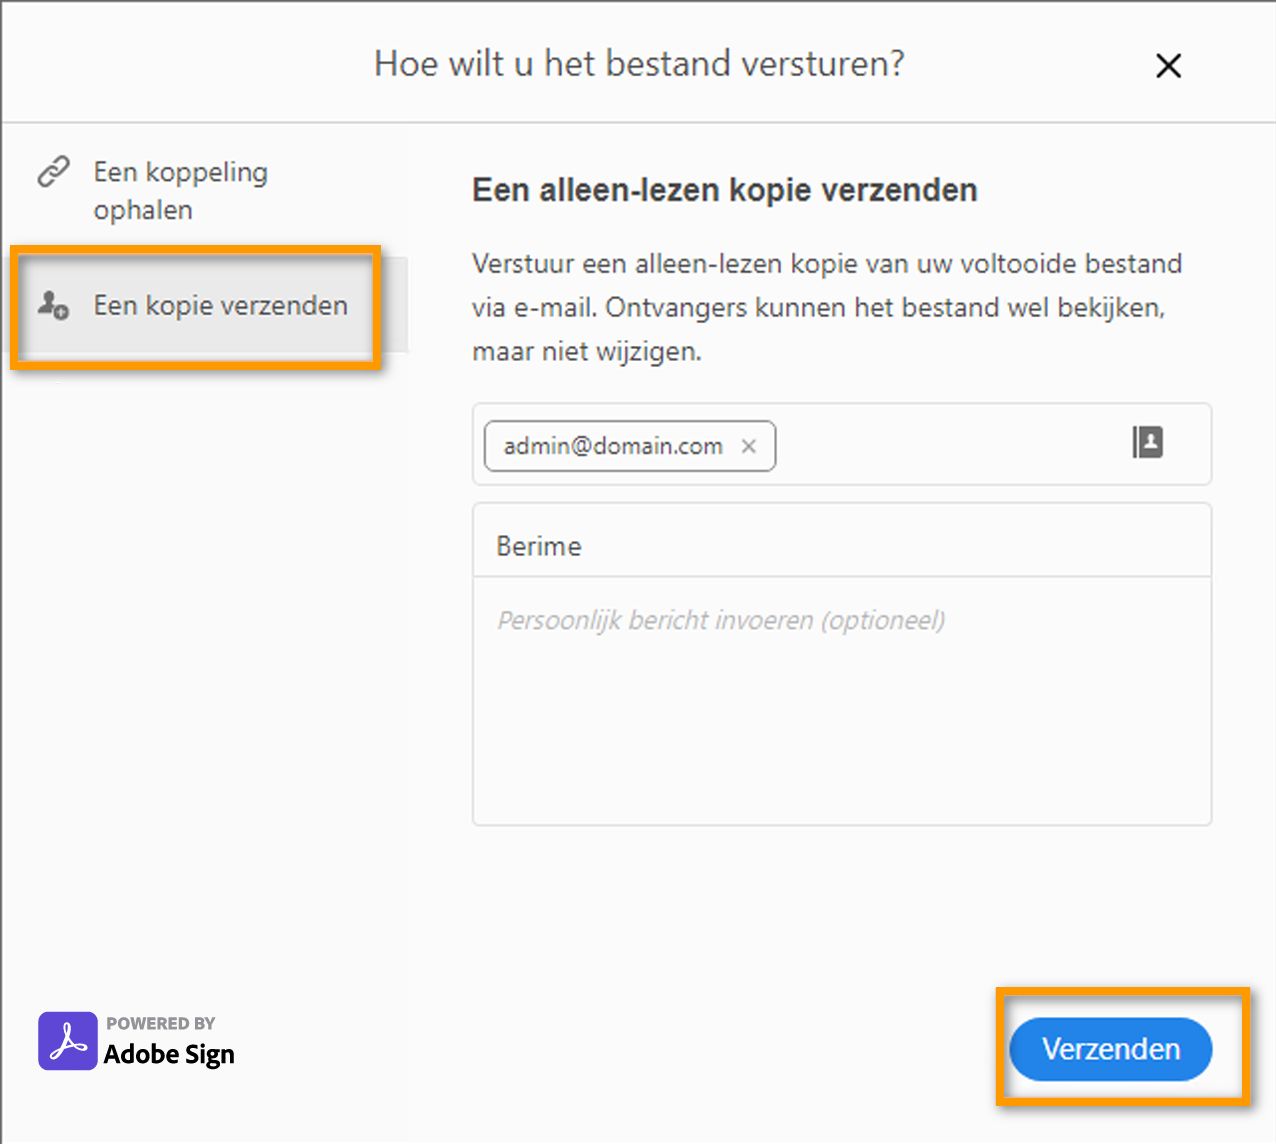Select the Een koppeling ophalen option

click(x=181, y=190)
